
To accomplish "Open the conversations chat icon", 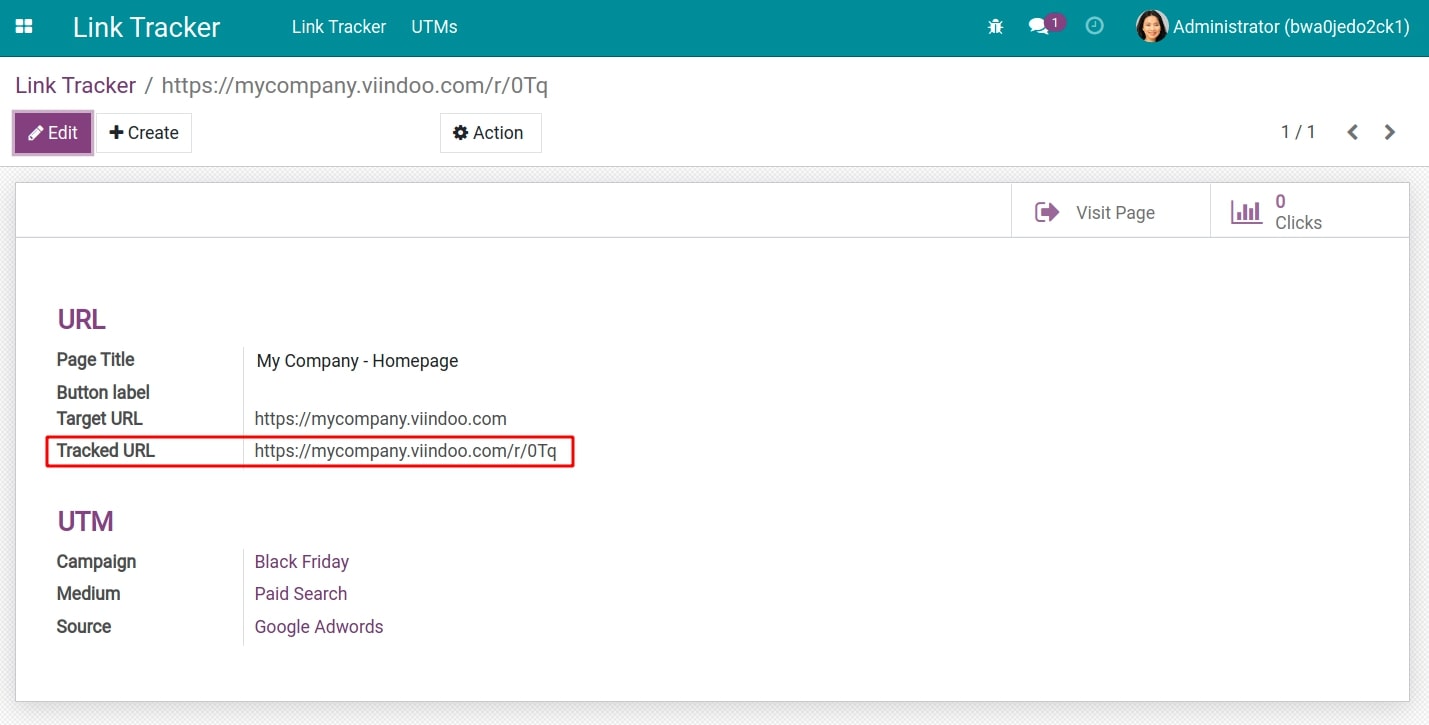I will point(1039,27).
